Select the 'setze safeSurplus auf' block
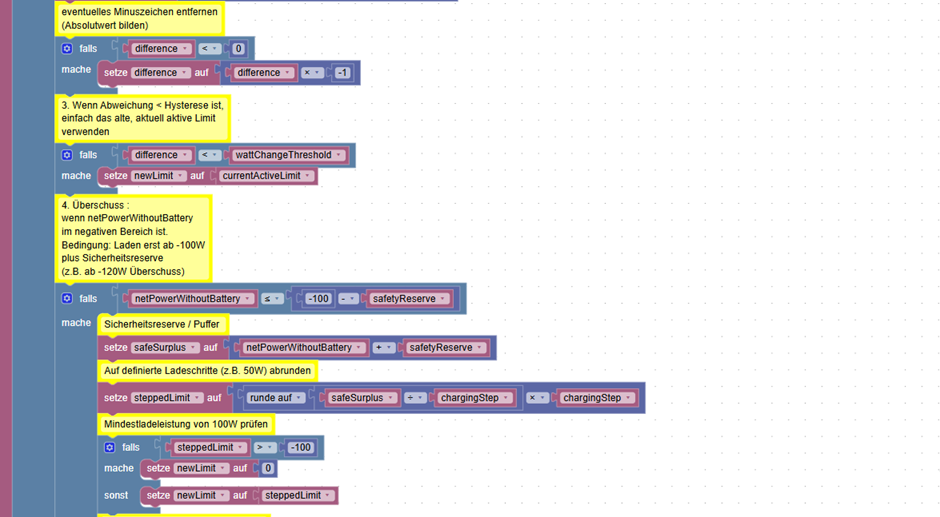This screenshot has width=940, height=517. 160,348
